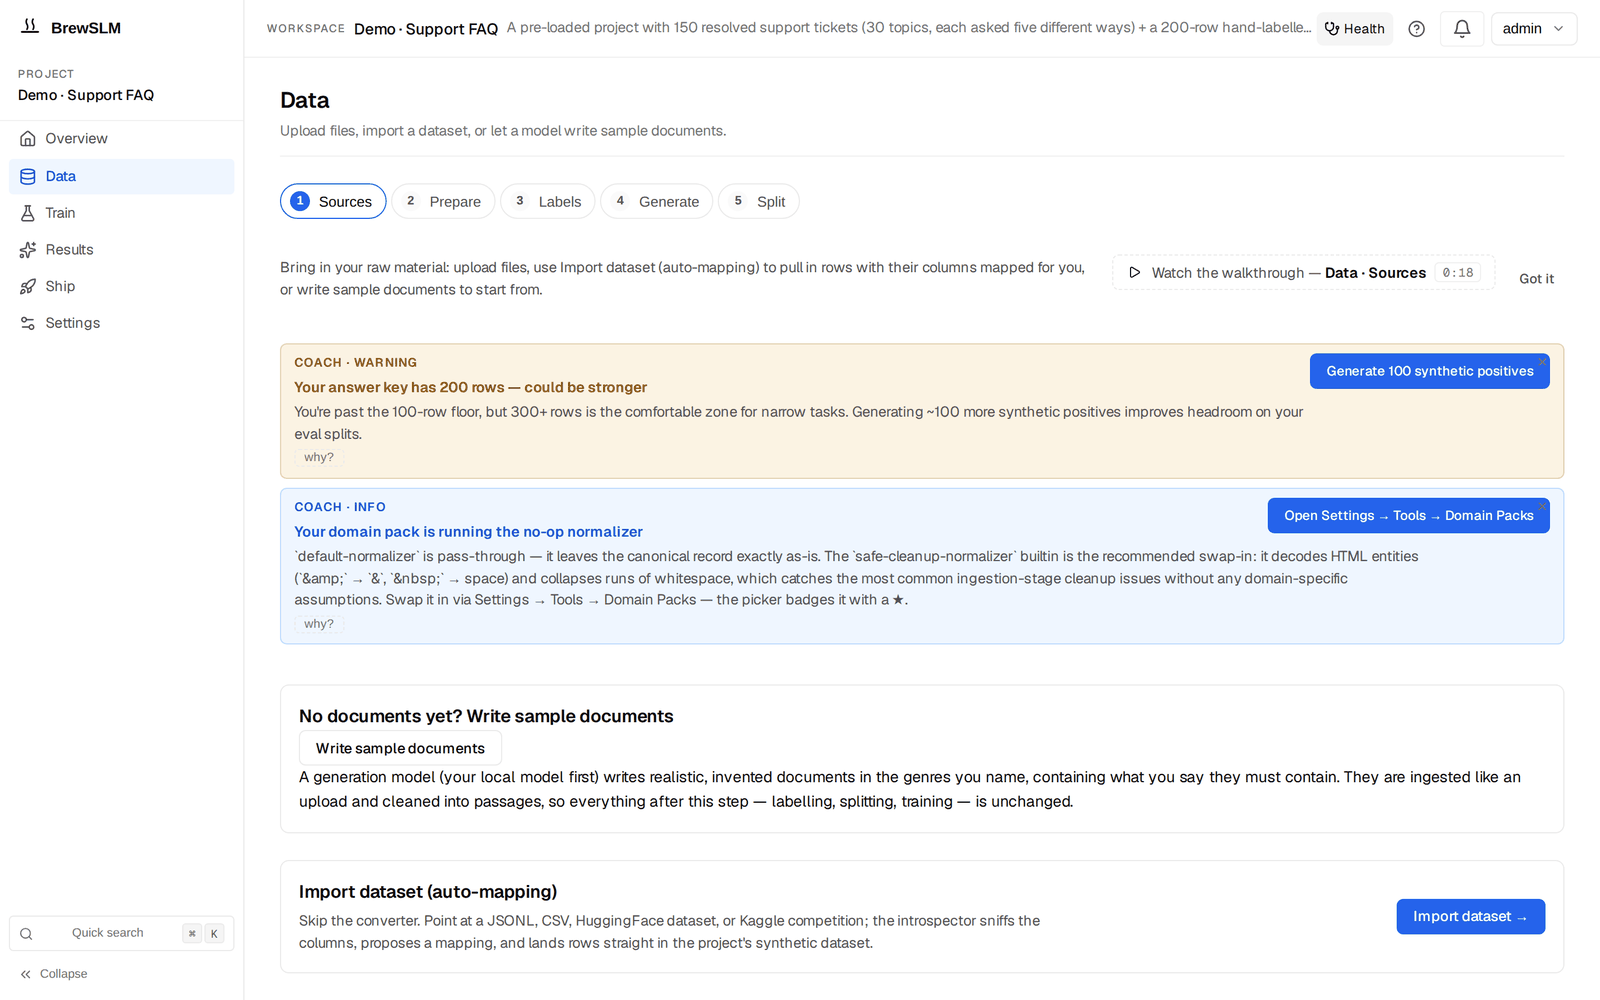Play the Data Sources walkthrough

(1303, 273)
